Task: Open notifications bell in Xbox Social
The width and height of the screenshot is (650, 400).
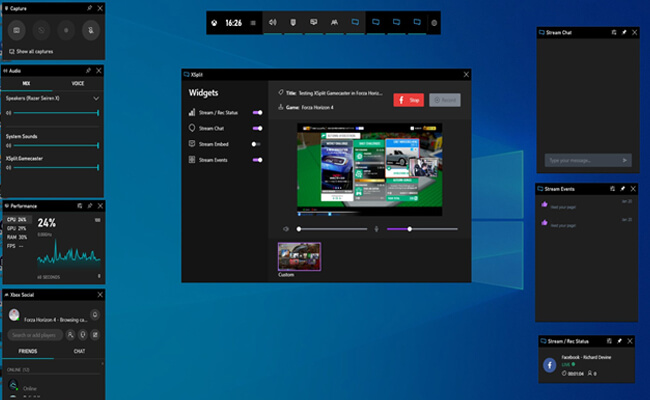Action: (95, 315)
